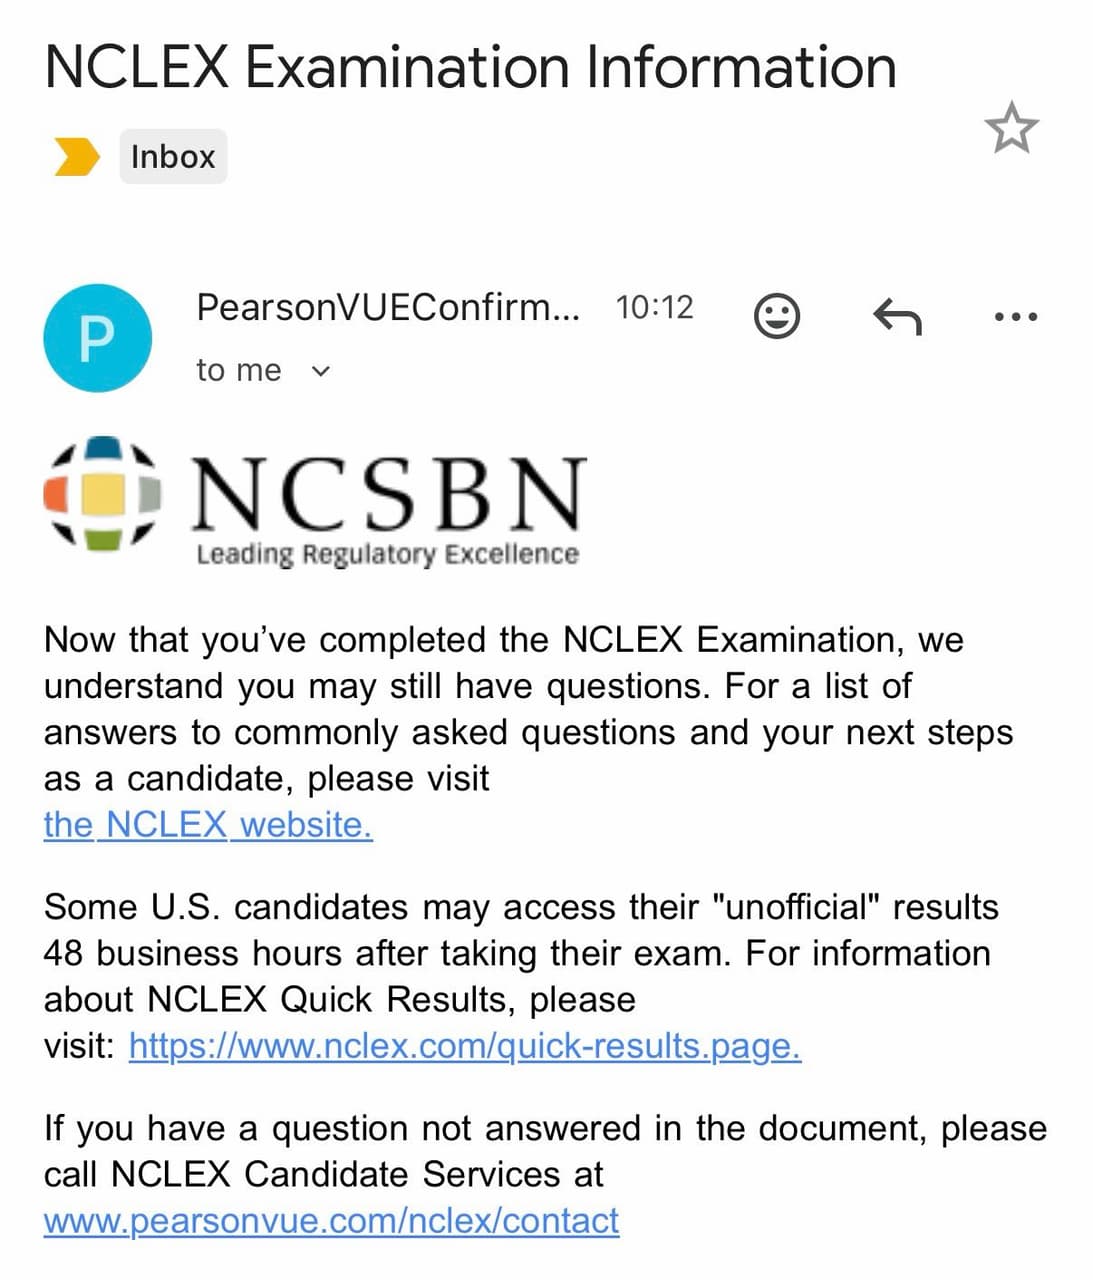This screenshot has width=1093, height=1280.
Task: Open the sender's blue P avatar
Action: point(97,338)
